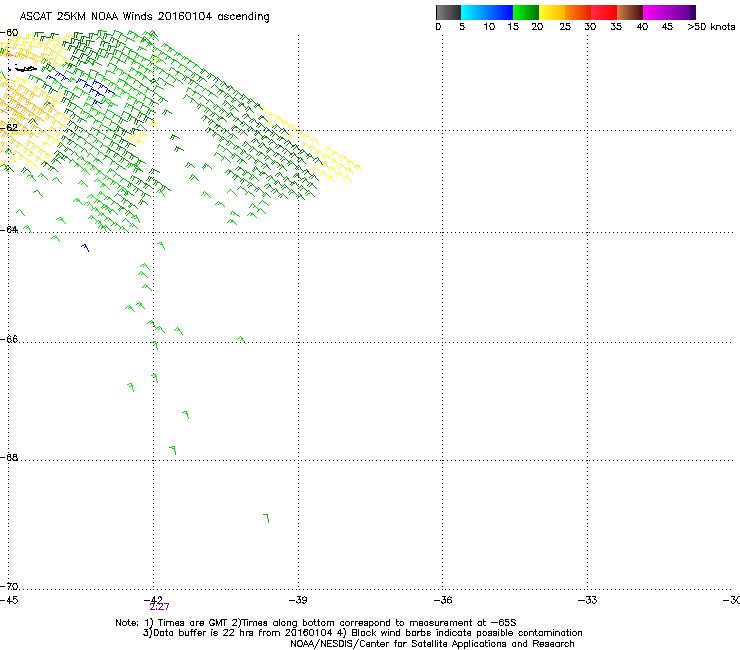
Task: Click the '25' label under the color bar
Action: click(x=565, y=27)
